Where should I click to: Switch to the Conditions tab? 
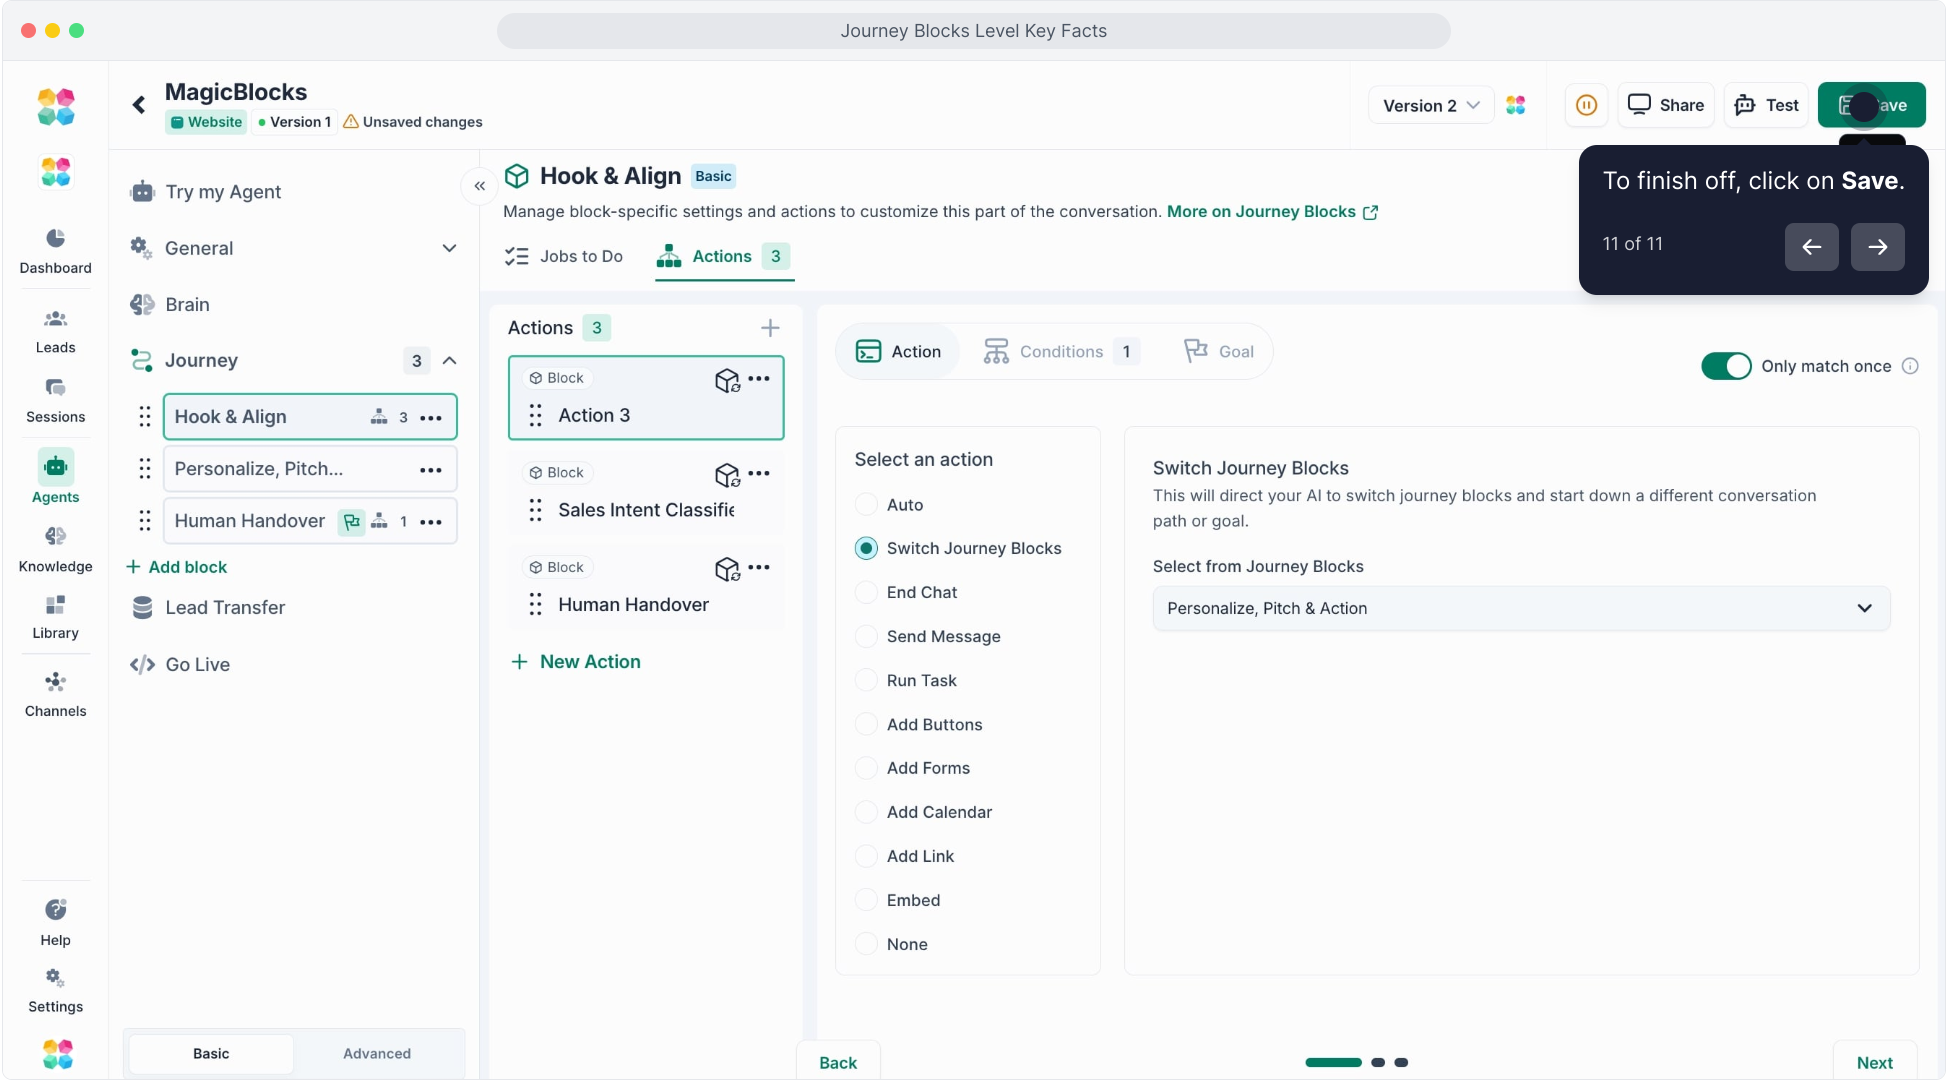pyautogui.click(x=1060, y=352)
